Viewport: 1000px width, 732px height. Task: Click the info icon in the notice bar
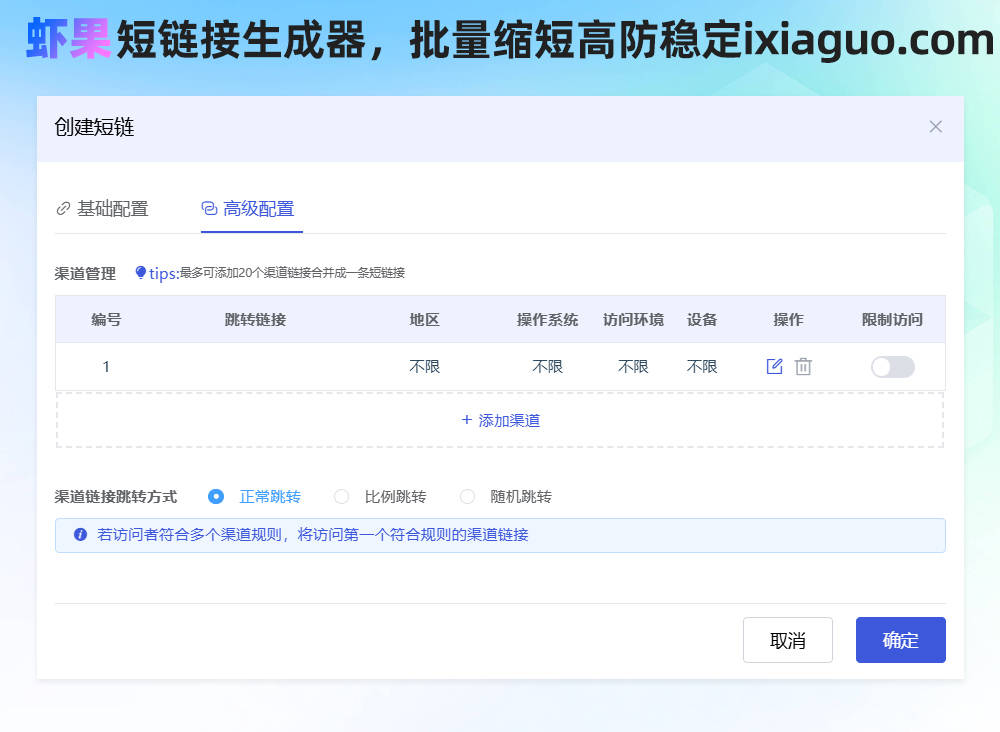click(80, 535)
